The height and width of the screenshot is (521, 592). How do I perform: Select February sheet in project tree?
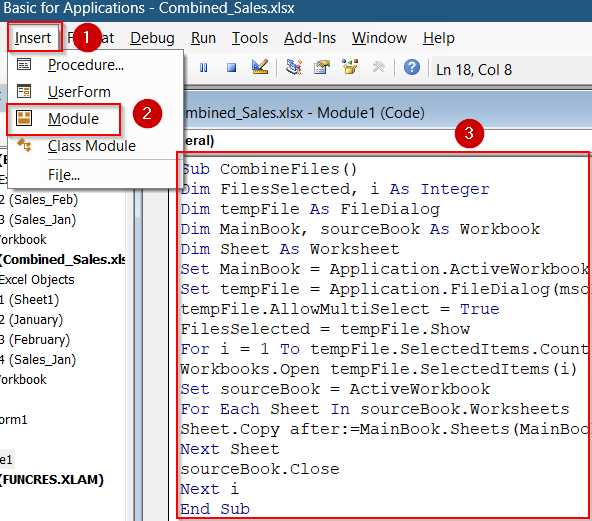tap(35, 339)
